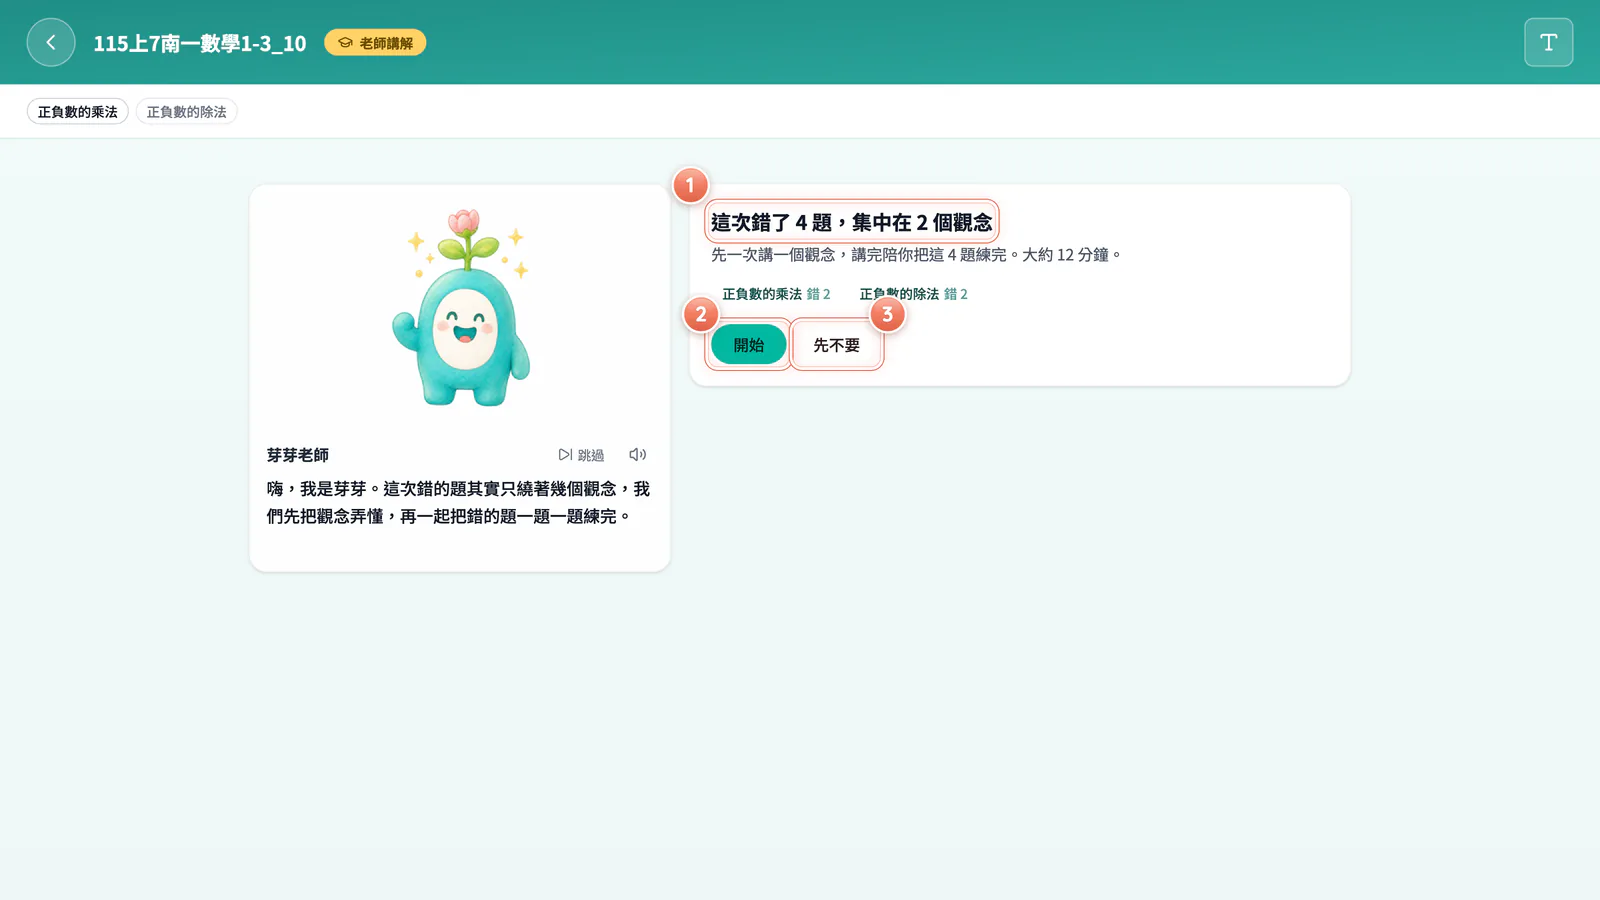Screen dimensions: 1600x900
Task: Click red step marker number 2
Action: 701,315
